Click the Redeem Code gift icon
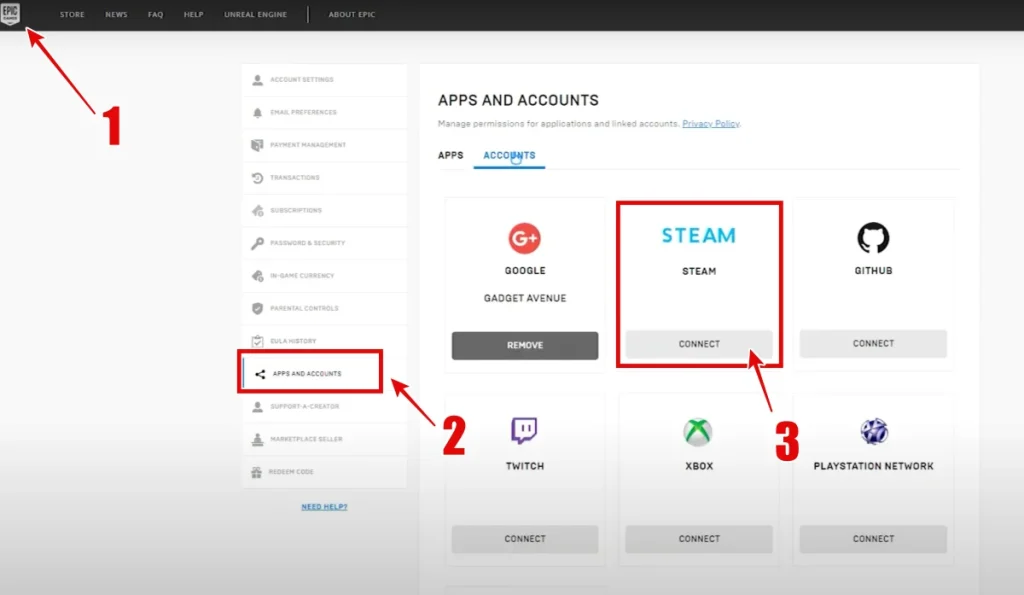 click(257, 472)
